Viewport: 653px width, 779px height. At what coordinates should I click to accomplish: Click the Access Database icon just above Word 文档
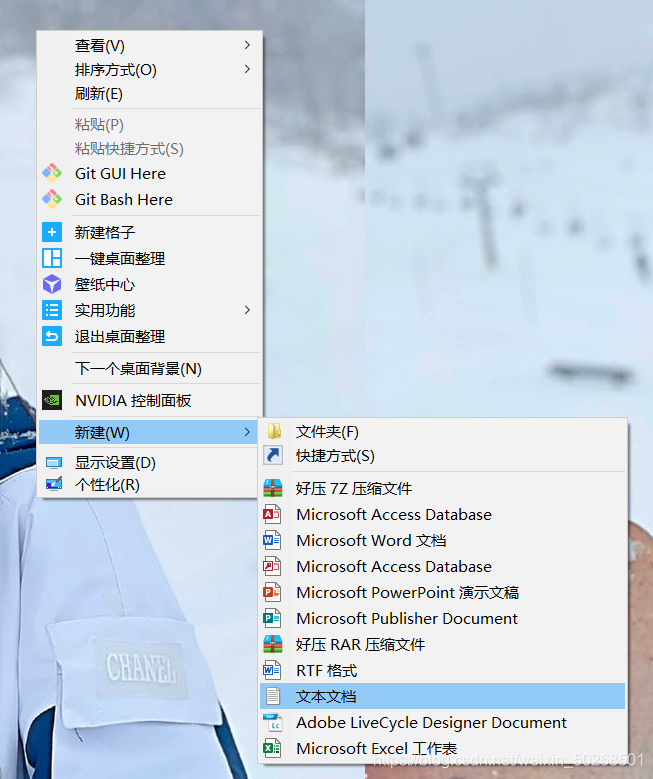272,514
